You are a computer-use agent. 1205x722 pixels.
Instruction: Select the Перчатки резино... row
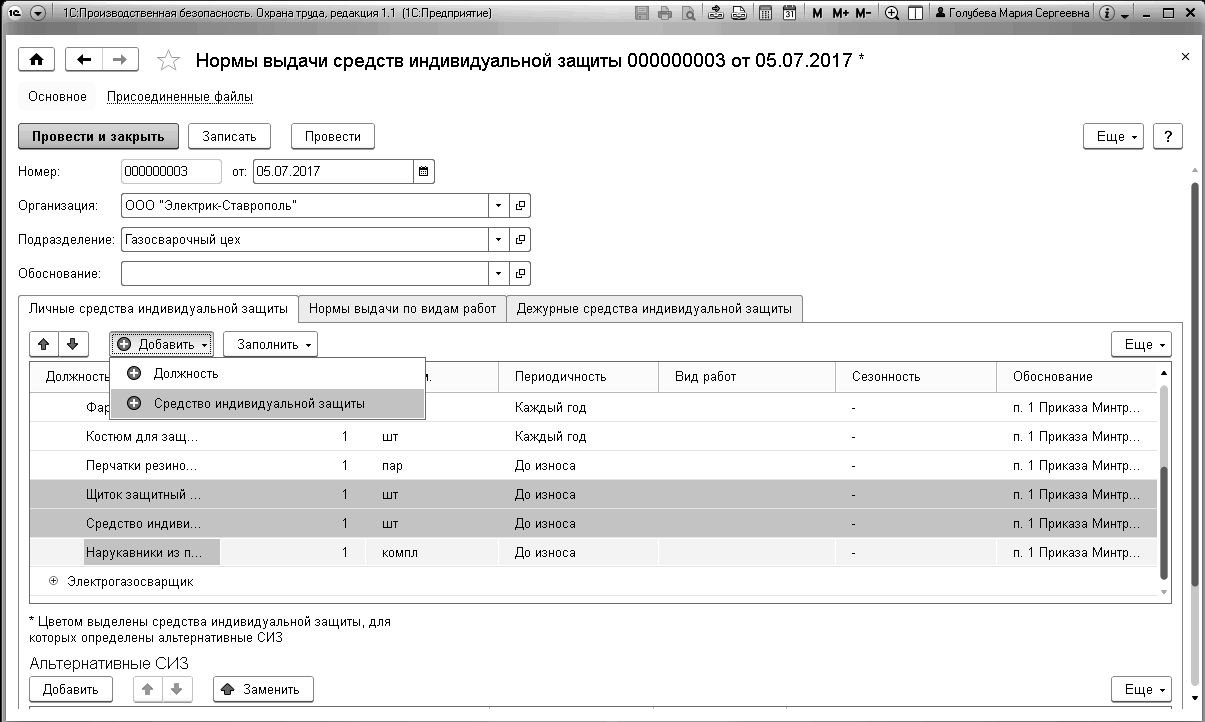594,466
